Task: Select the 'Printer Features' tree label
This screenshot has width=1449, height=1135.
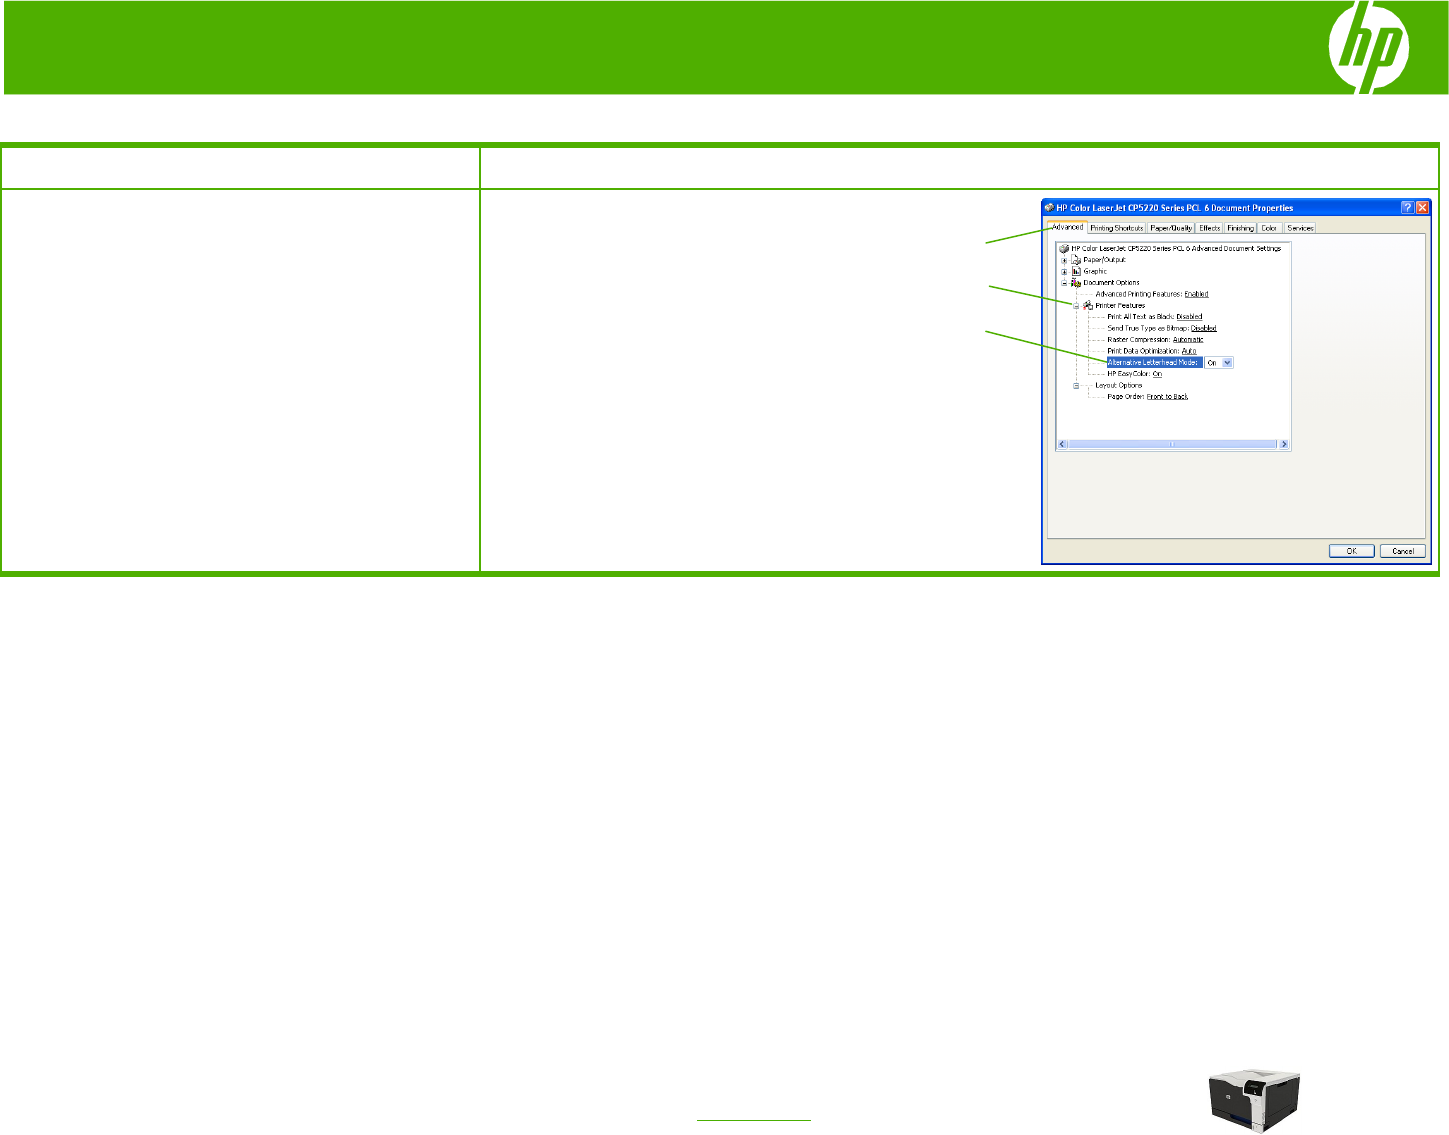Action: click(x=1120, y=306)
